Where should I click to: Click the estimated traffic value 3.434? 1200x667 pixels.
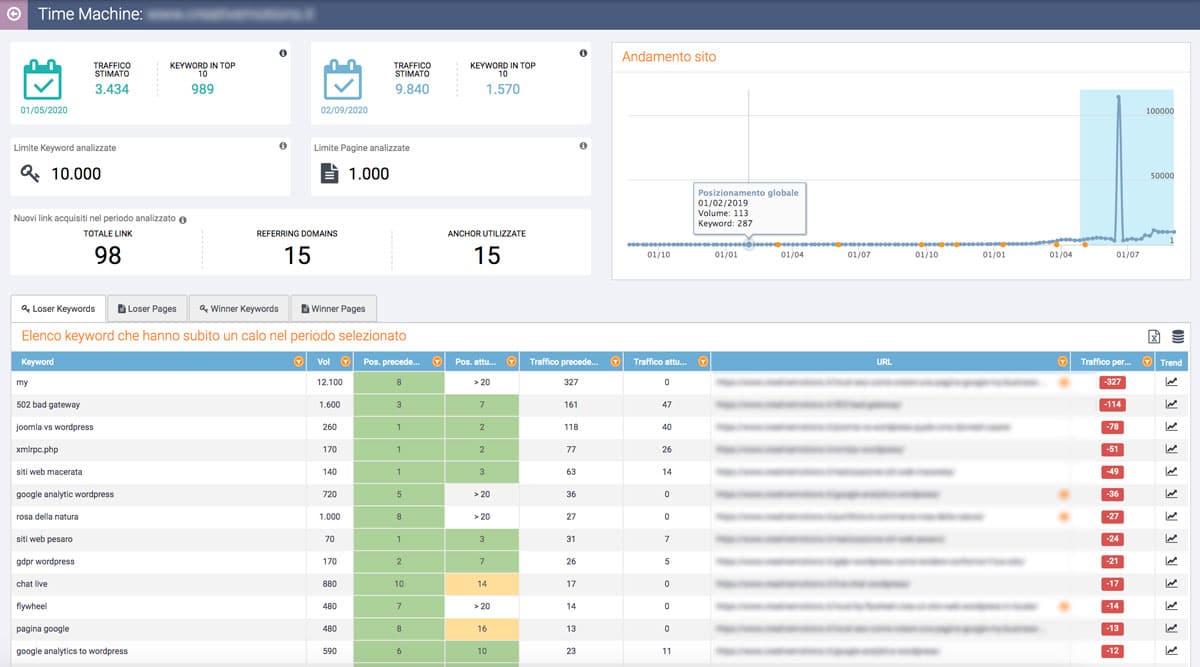tap(112, 89)
